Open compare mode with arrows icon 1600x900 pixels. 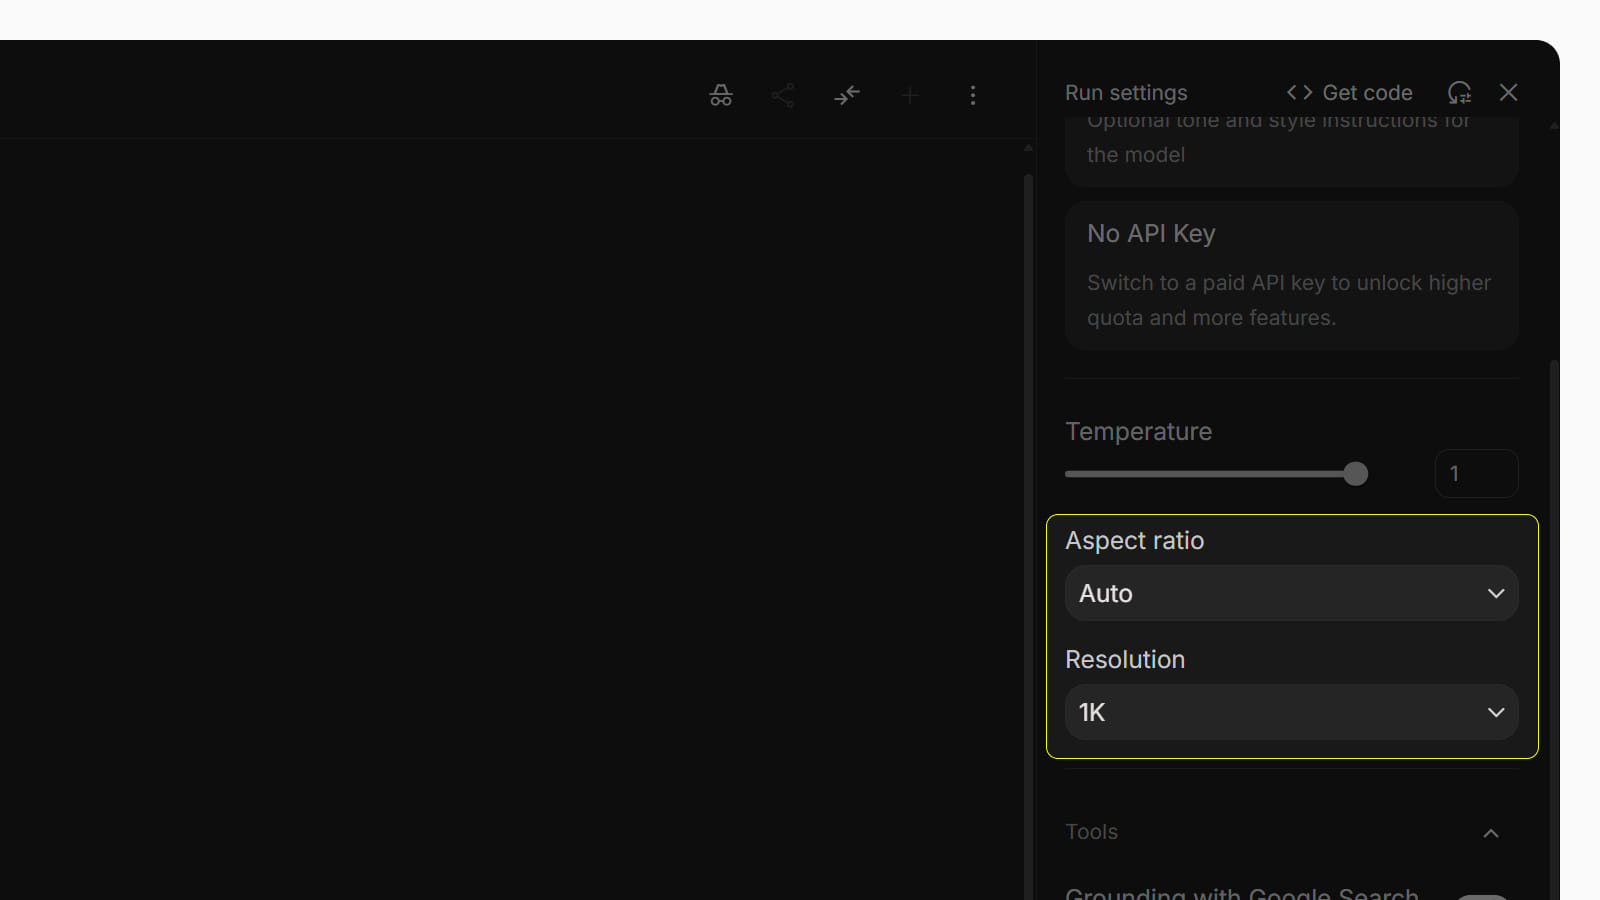tap(847, 95)
